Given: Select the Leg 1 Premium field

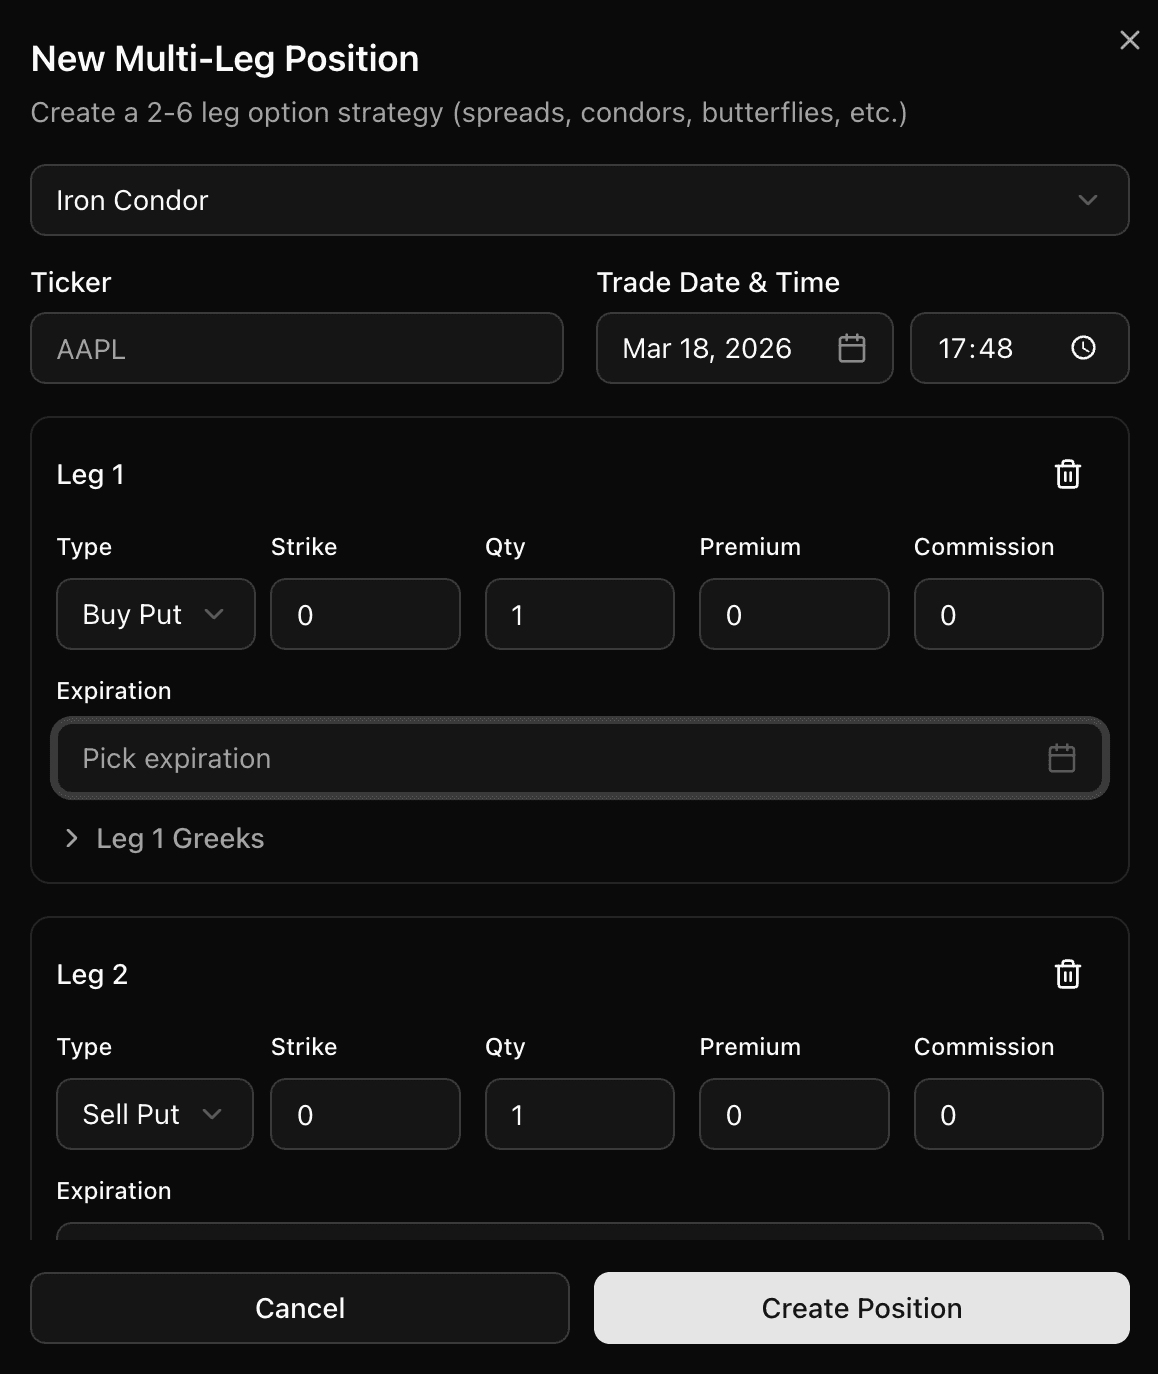Looking at the screenshot, I should pos(794,614).
